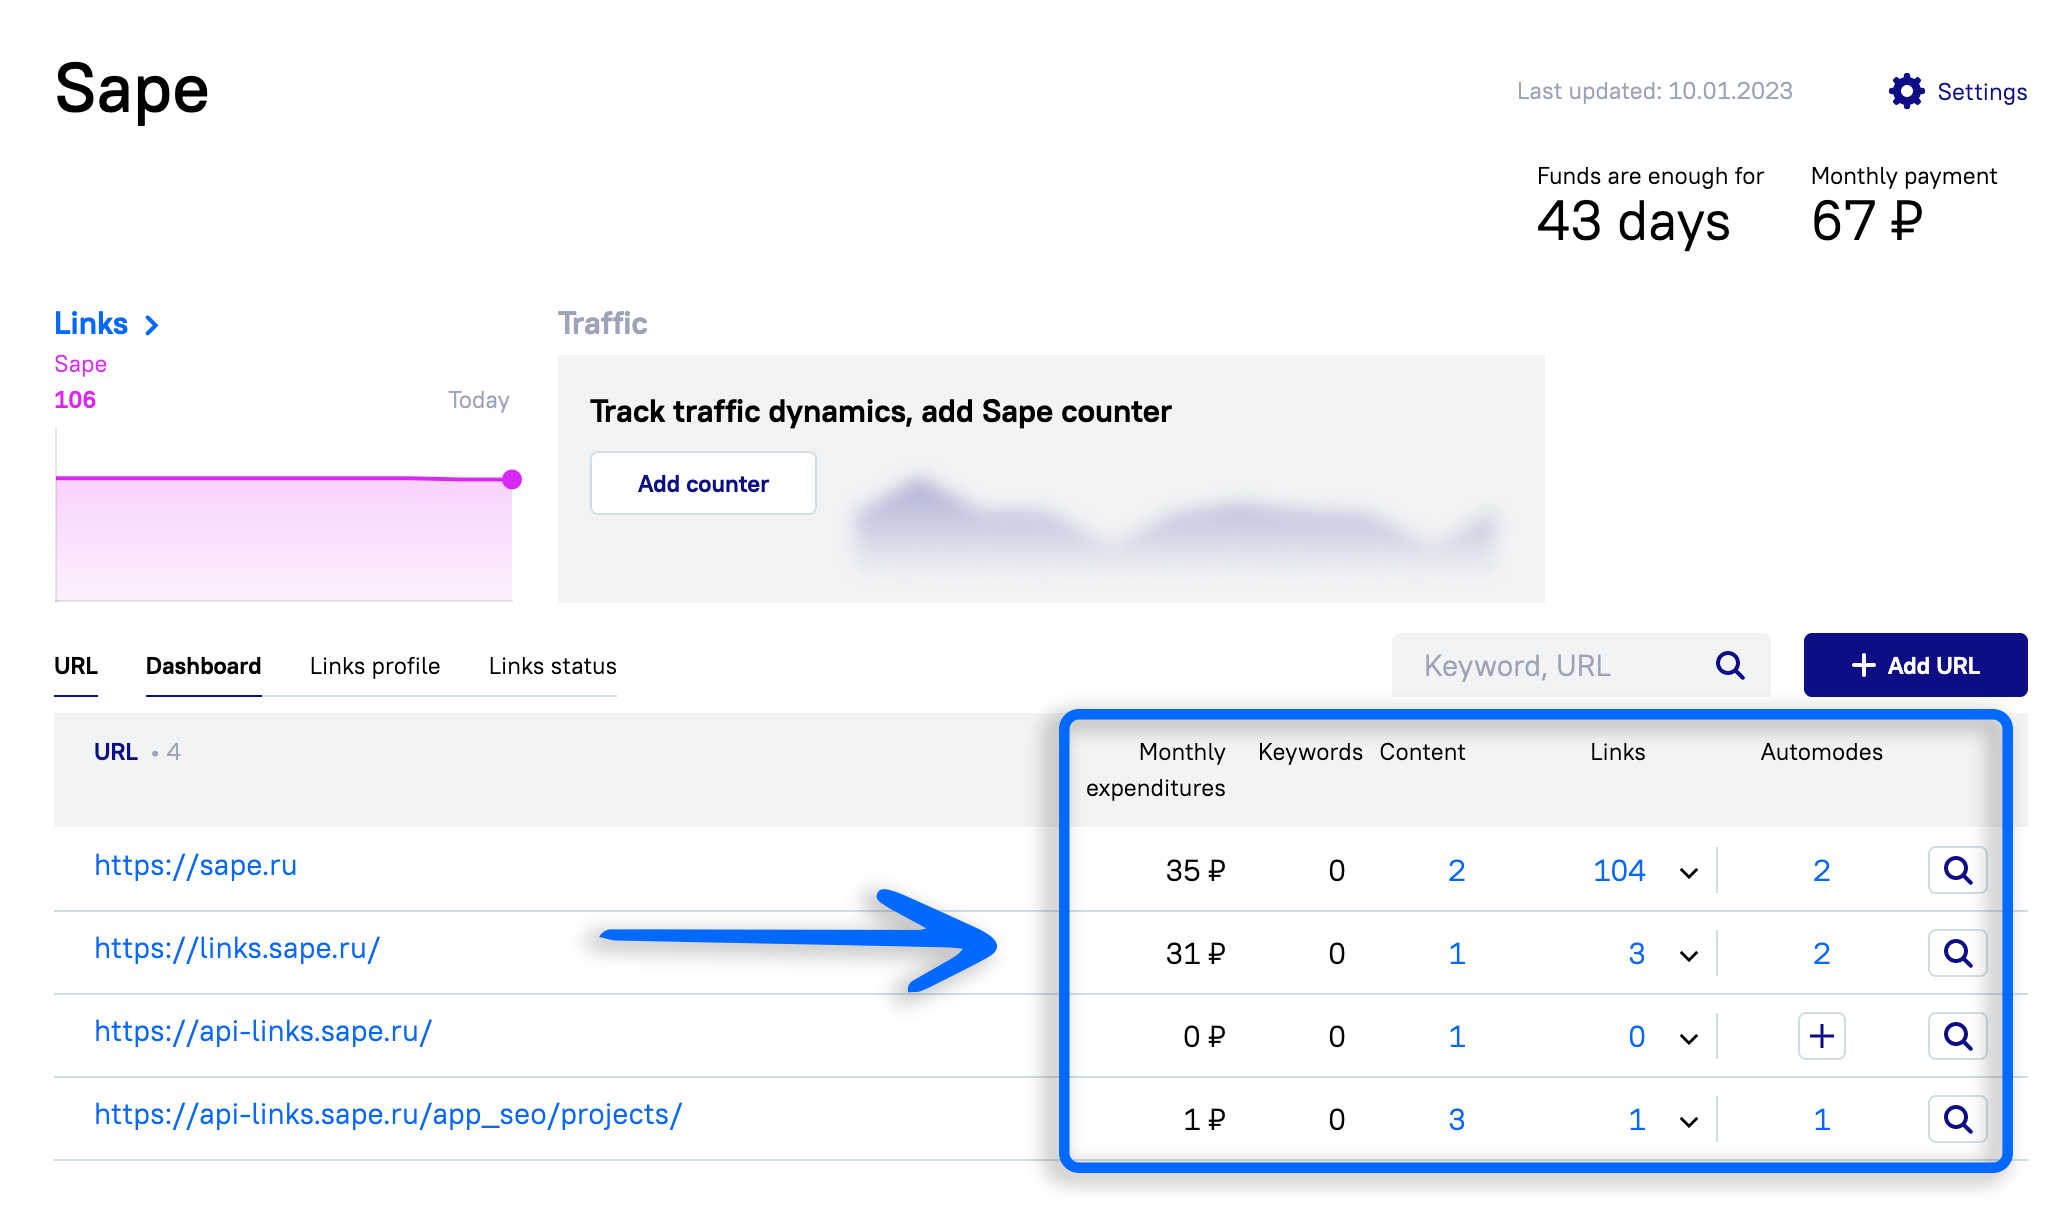Click the Sape legend label under Links
This screenshot has width=2055, height=1217.
click(80, 364)
